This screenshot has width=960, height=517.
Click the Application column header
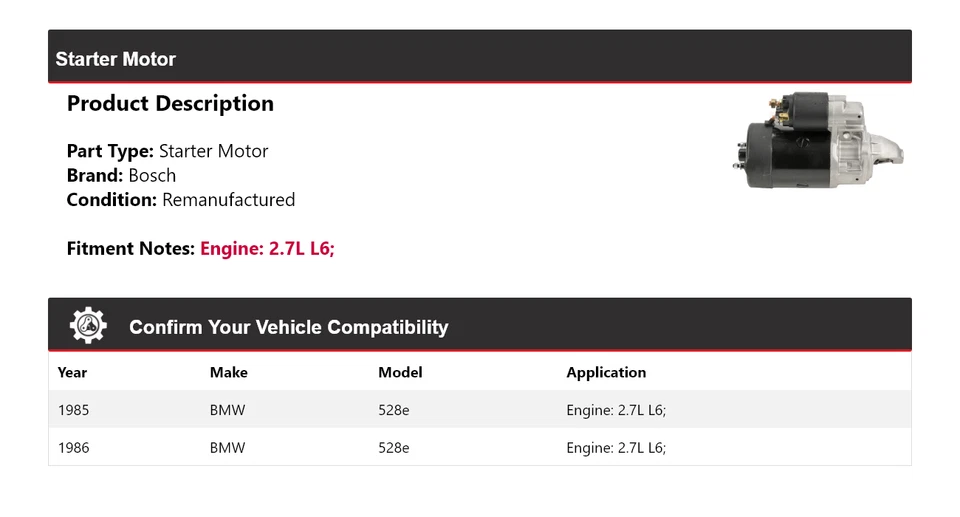pos(606,372)
